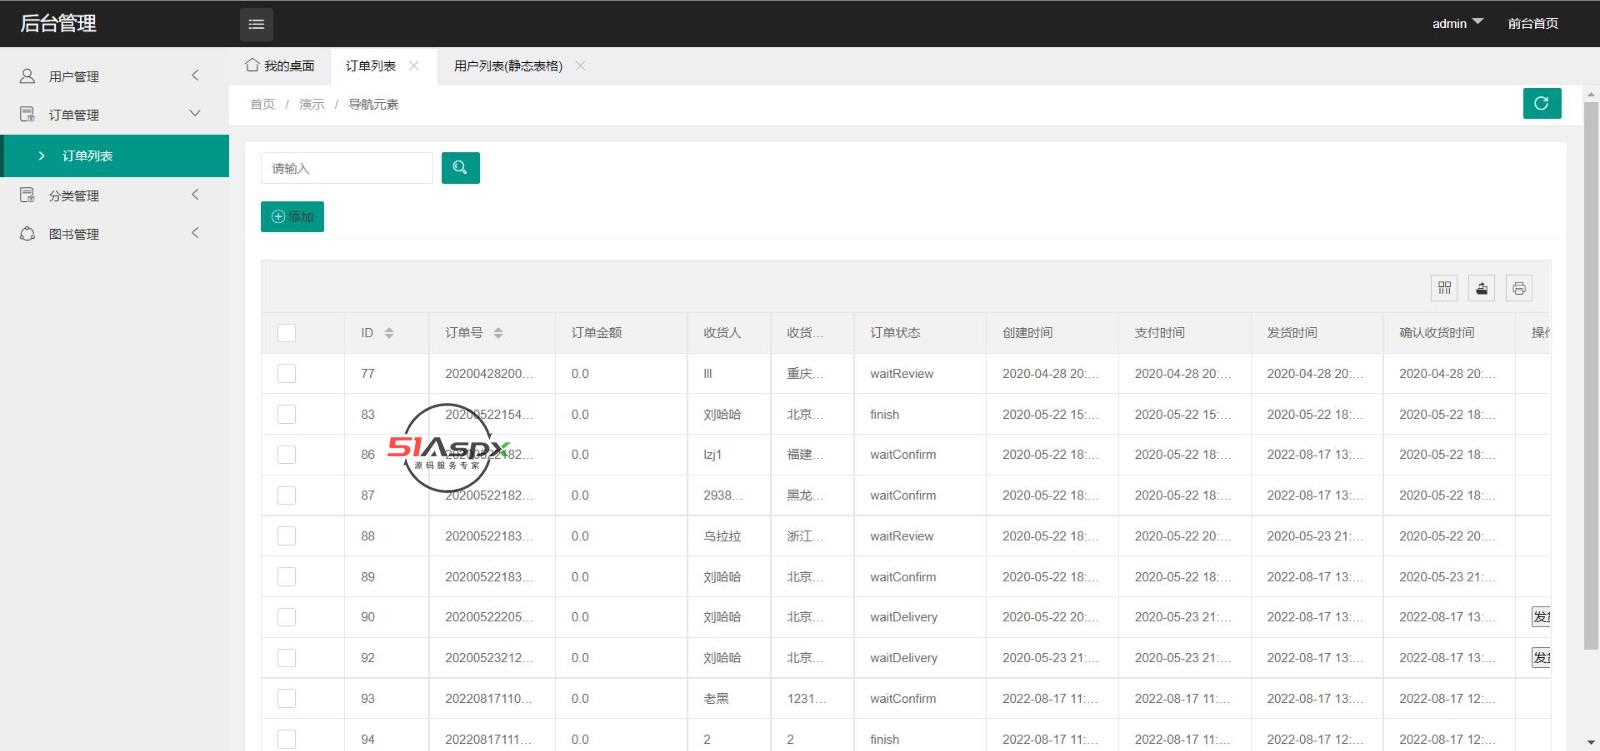Toggle the select-all header checkbox
Viewport: 1600px width, 751px height.
pyautogui.click(x=287, y=333)
